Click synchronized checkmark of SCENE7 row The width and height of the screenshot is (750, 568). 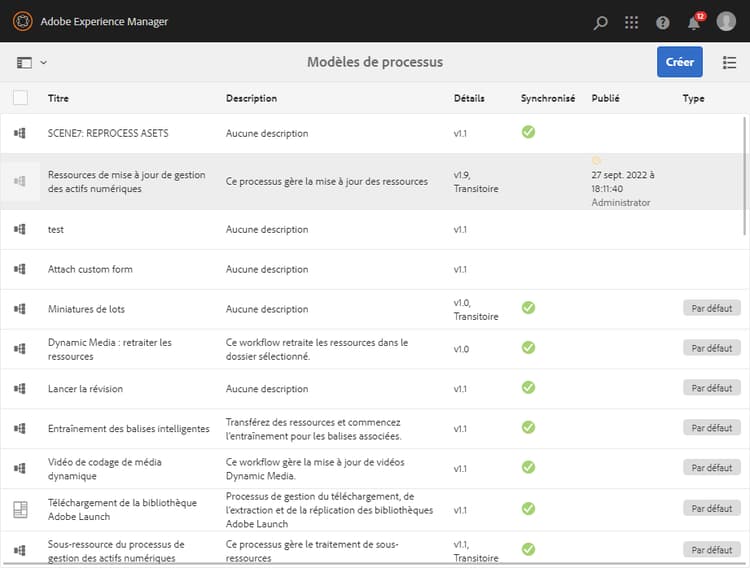528,132
